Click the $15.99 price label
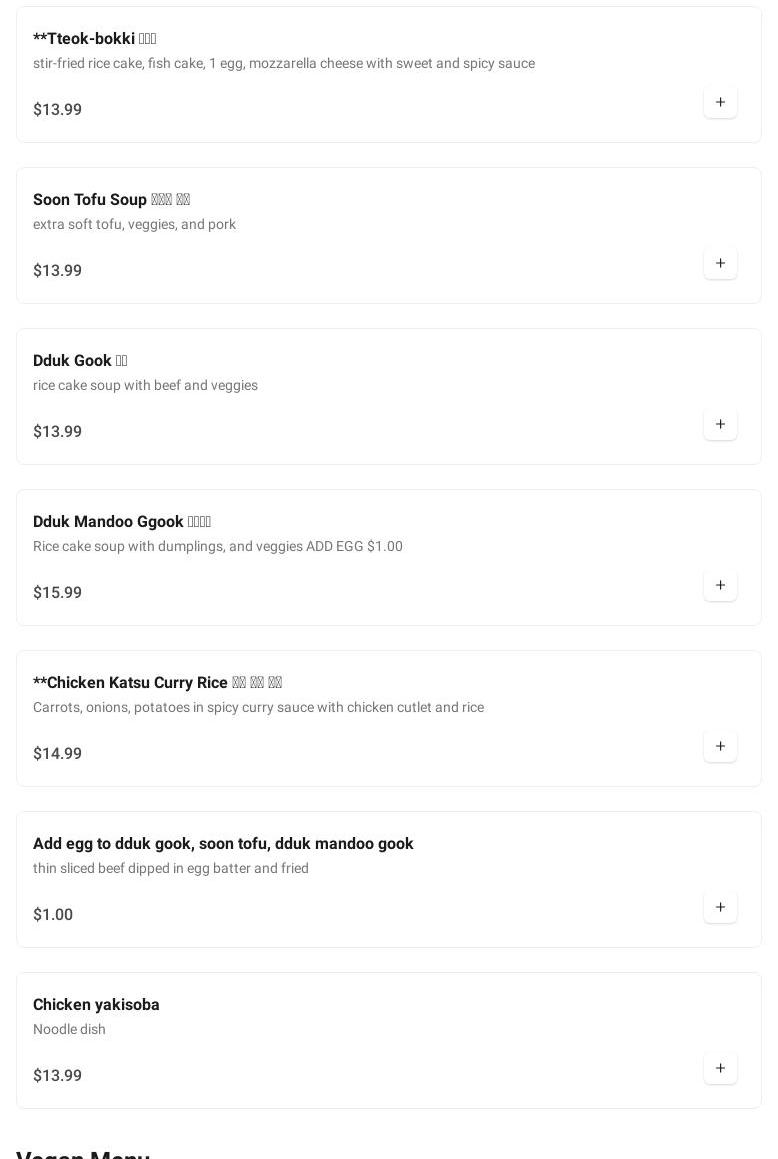This screenshot has width=778, height=1159. pos(57,592)
